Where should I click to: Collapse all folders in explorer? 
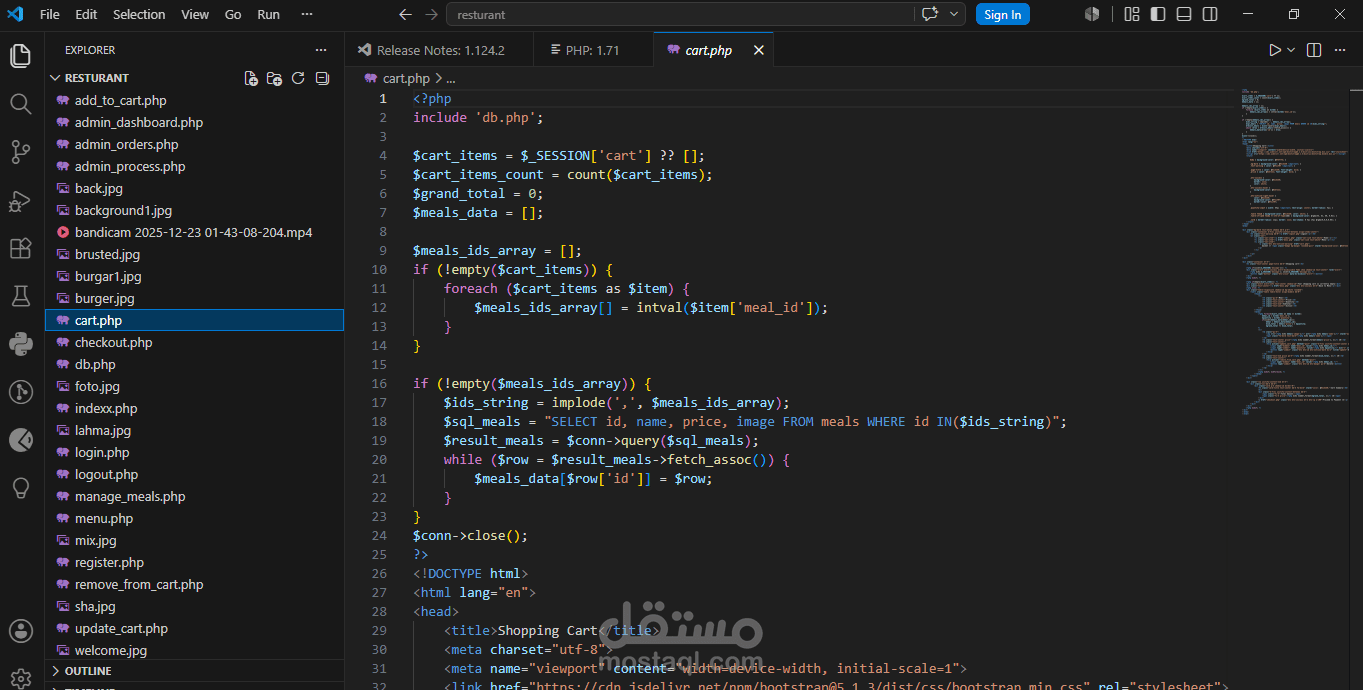pos(322,78)
